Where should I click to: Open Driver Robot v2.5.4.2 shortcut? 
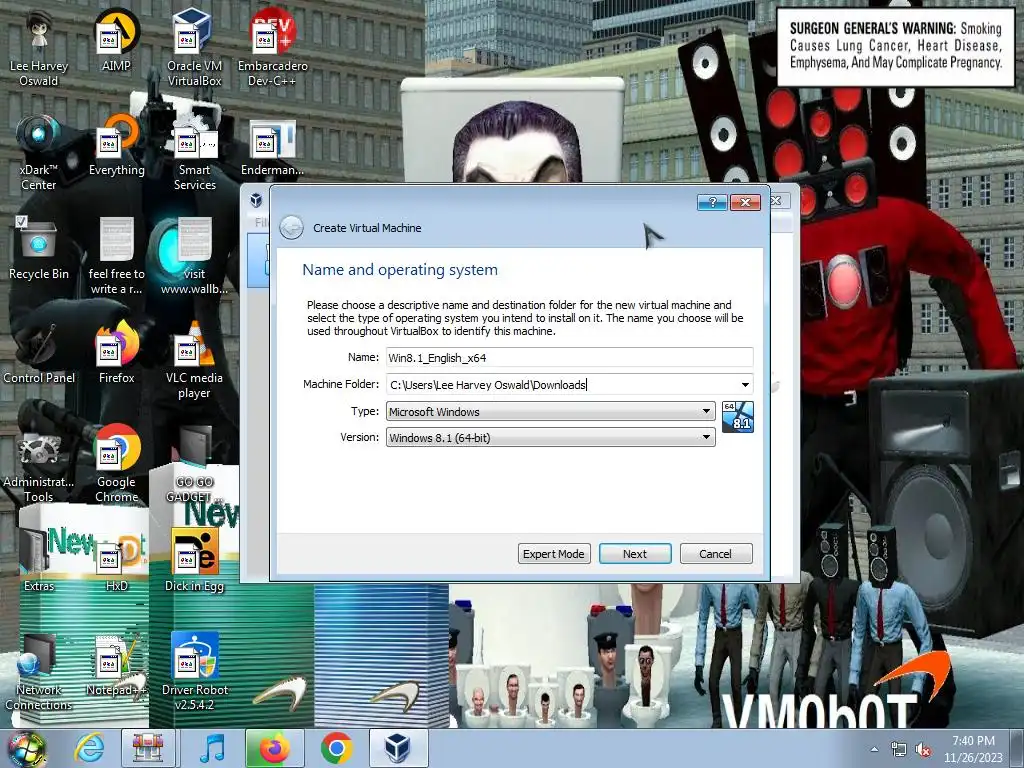tap(194, 673)
